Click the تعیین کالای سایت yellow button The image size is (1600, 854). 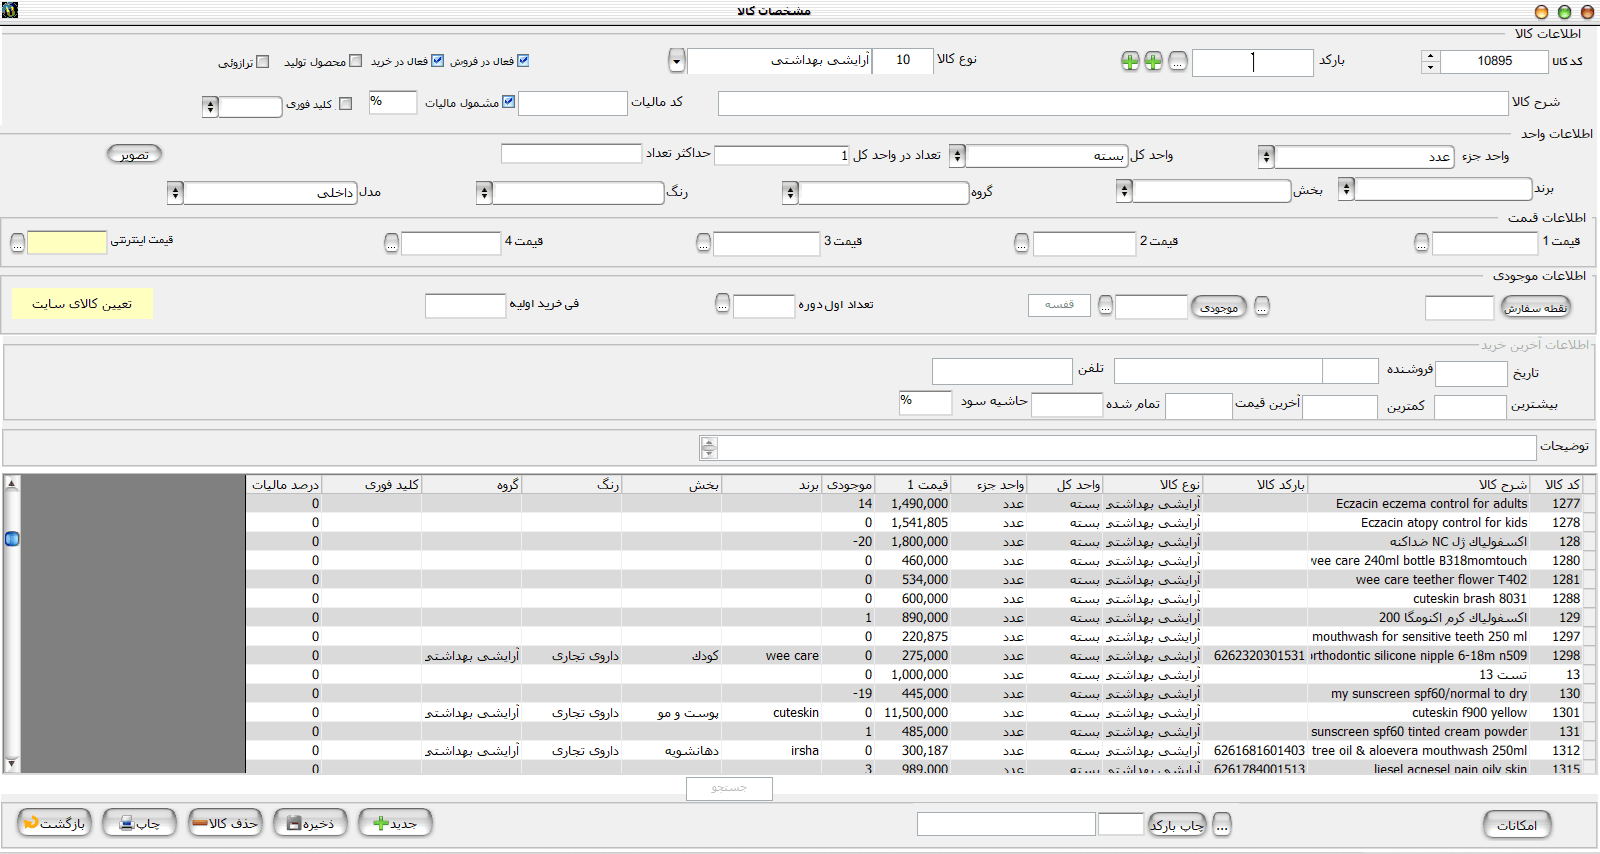[x=82, y=304]
